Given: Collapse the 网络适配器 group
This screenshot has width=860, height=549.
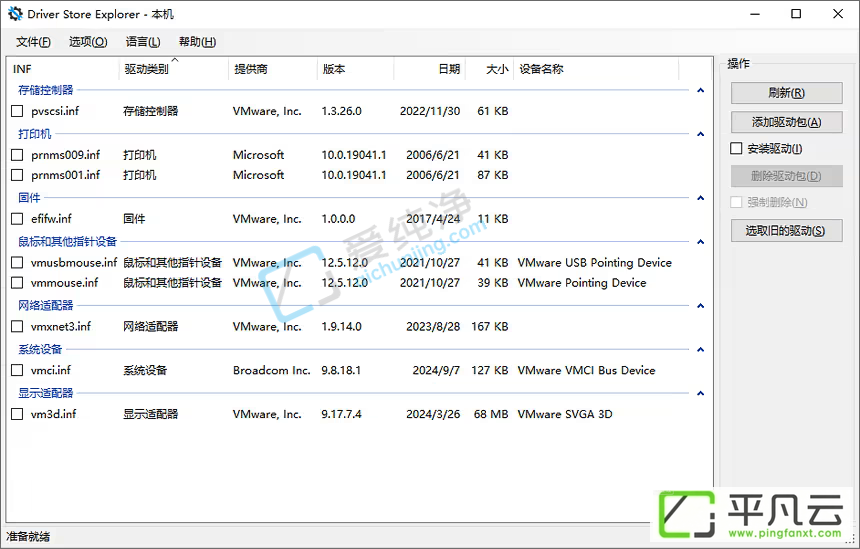Looking at the screenshot, I should pos(700,305).
